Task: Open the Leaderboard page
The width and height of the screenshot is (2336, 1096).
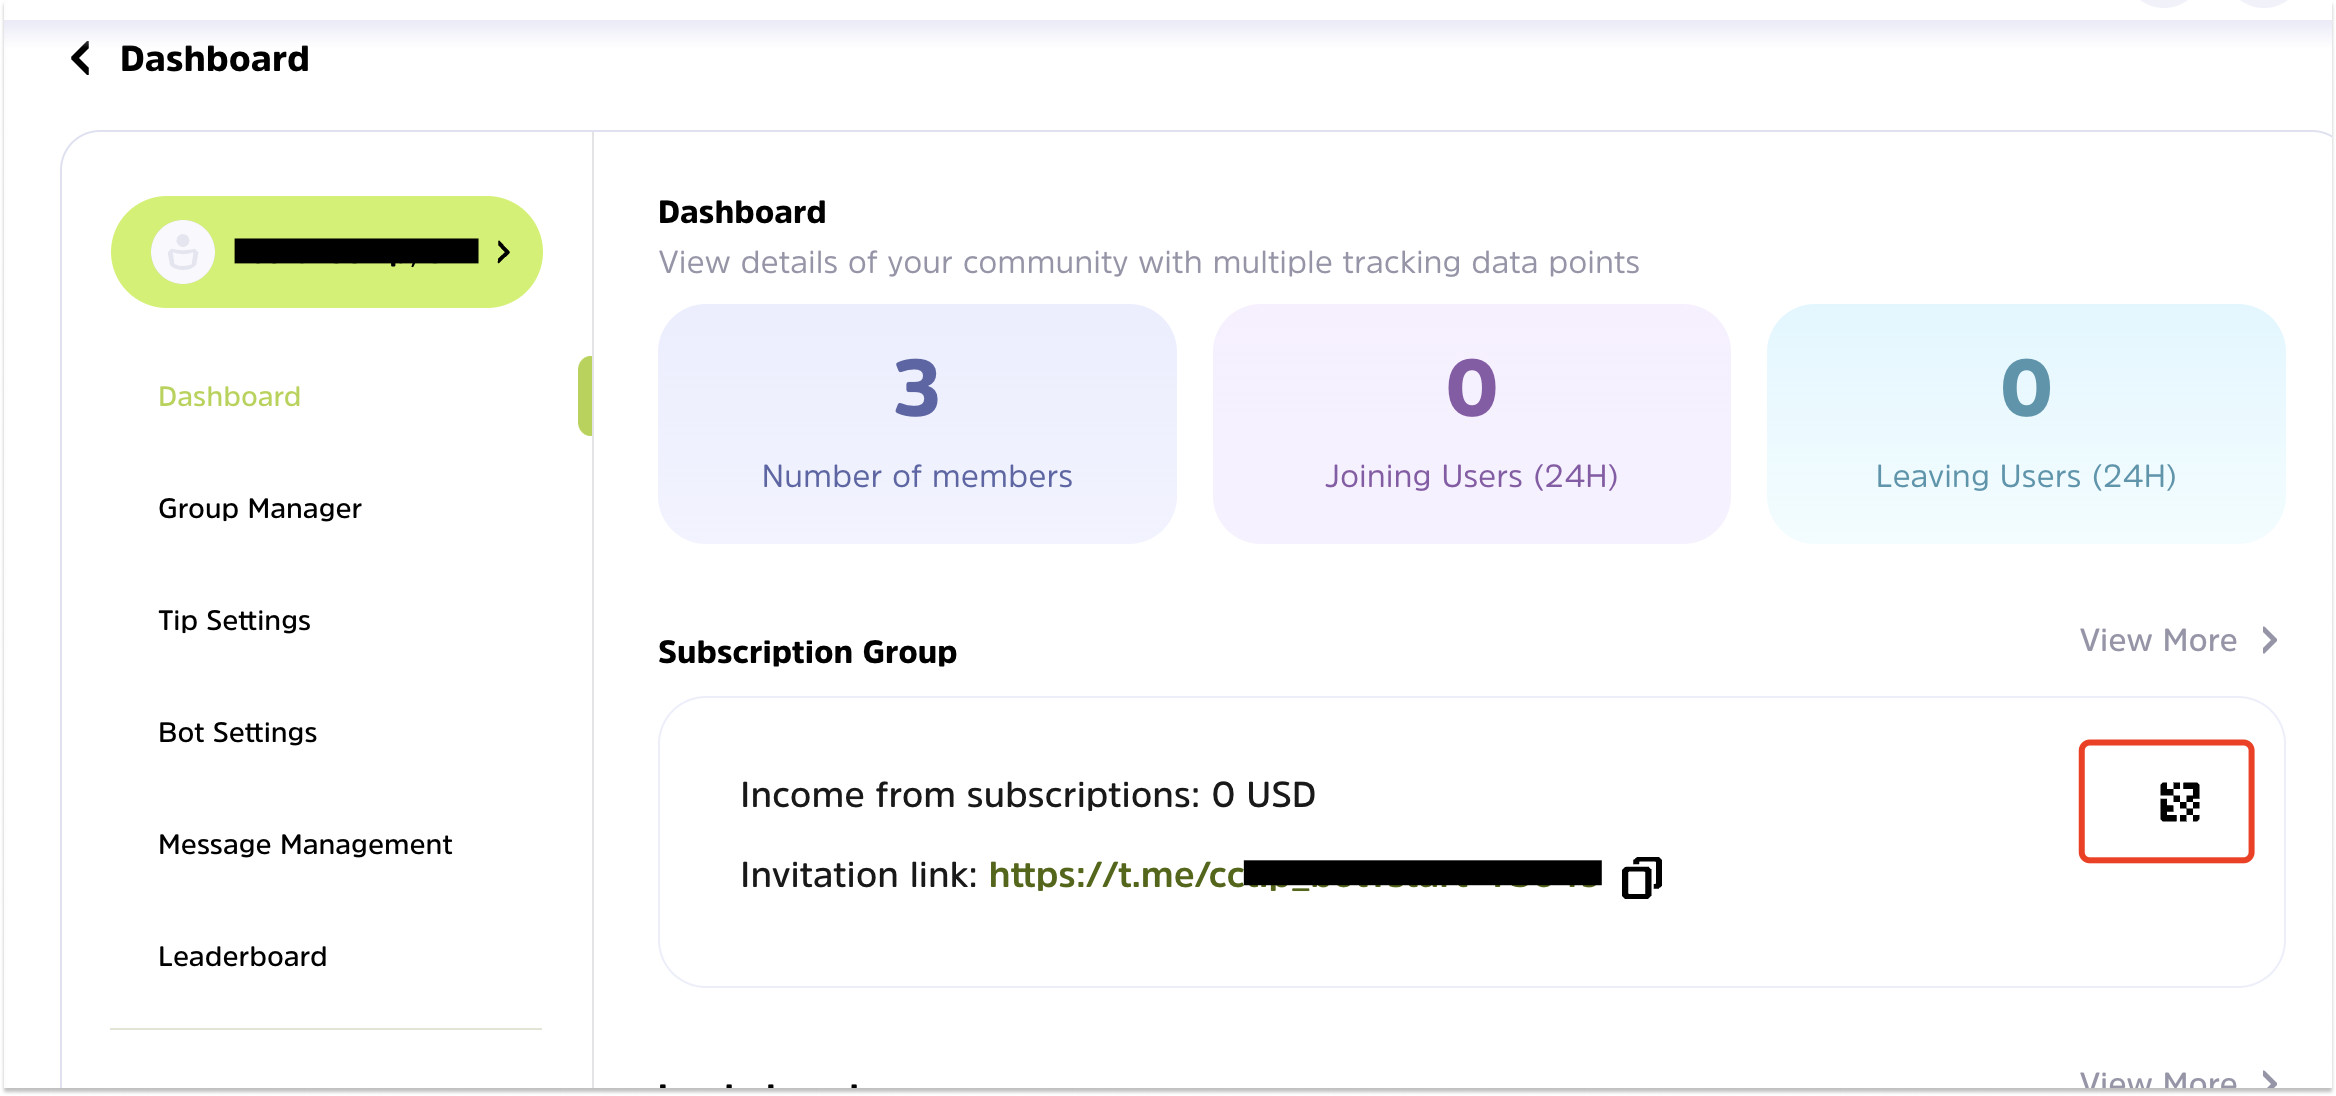Action: (x=242, y=957)
